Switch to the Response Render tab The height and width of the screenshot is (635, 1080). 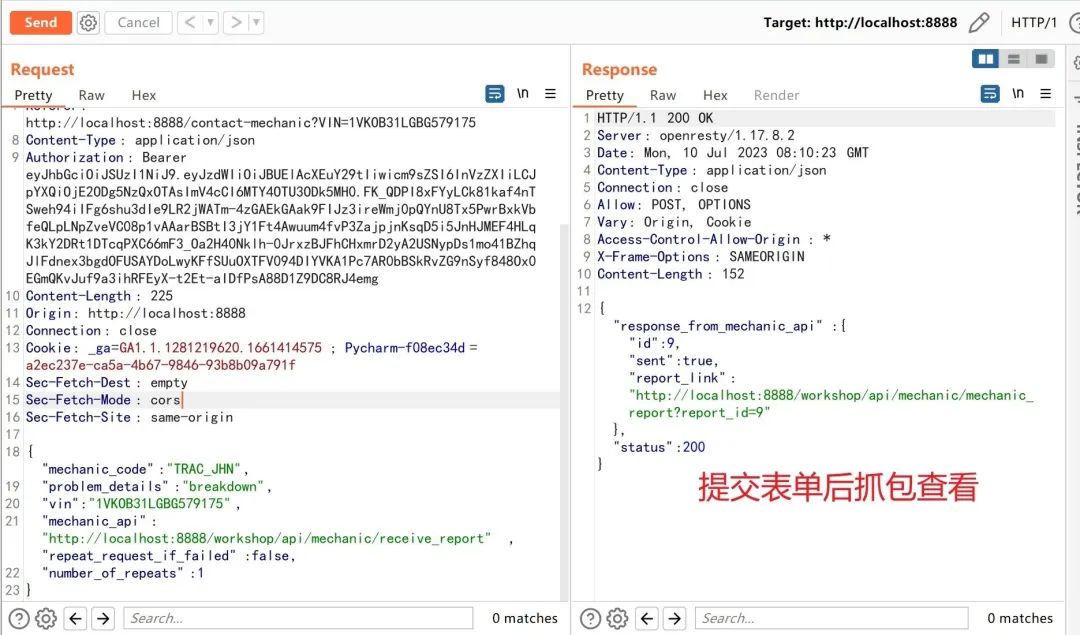[x=776, y=95]
